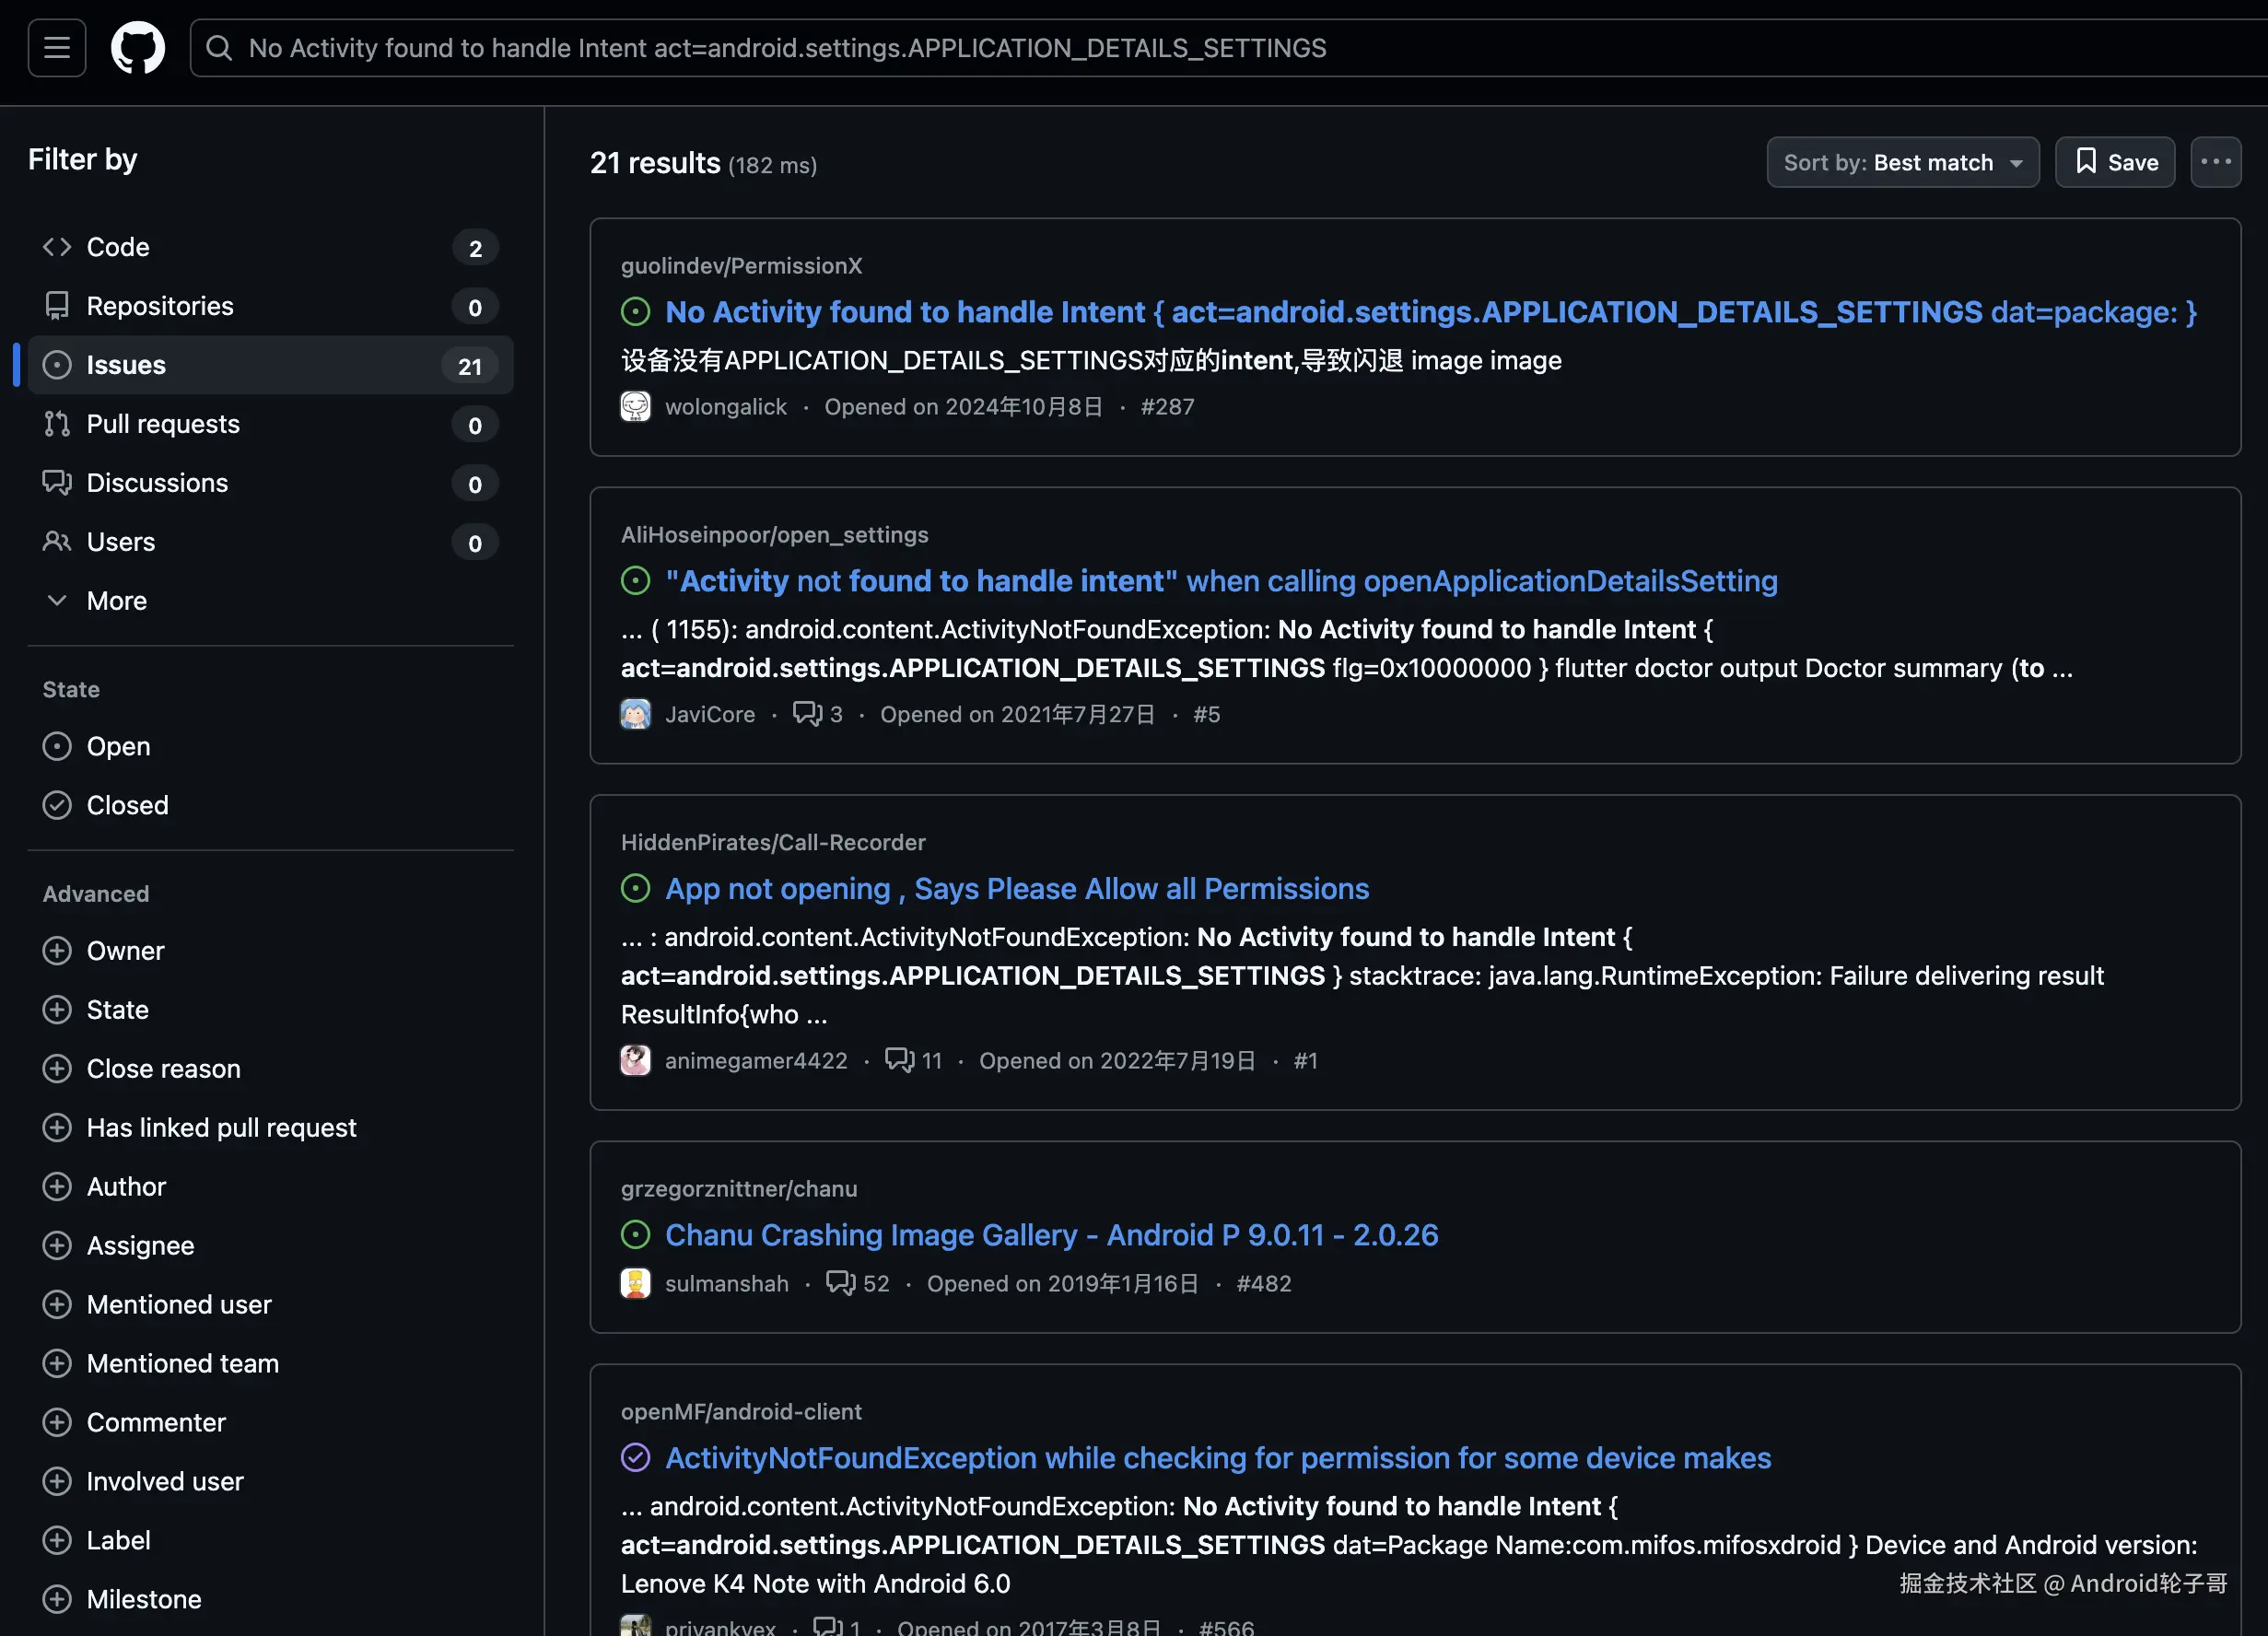The width and height of the screenshot is (2268, 1636).
Task: Click comment count icon on Chanu issue
Action: [840, 1283]
